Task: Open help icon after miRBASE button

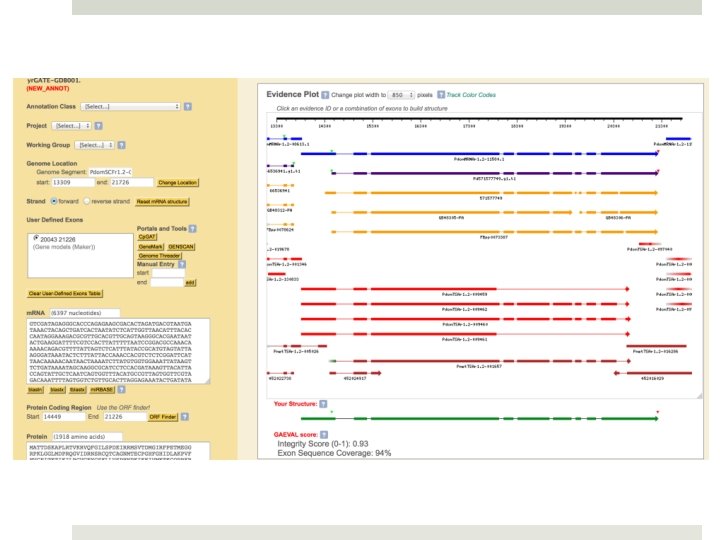Action: (121, 390)
